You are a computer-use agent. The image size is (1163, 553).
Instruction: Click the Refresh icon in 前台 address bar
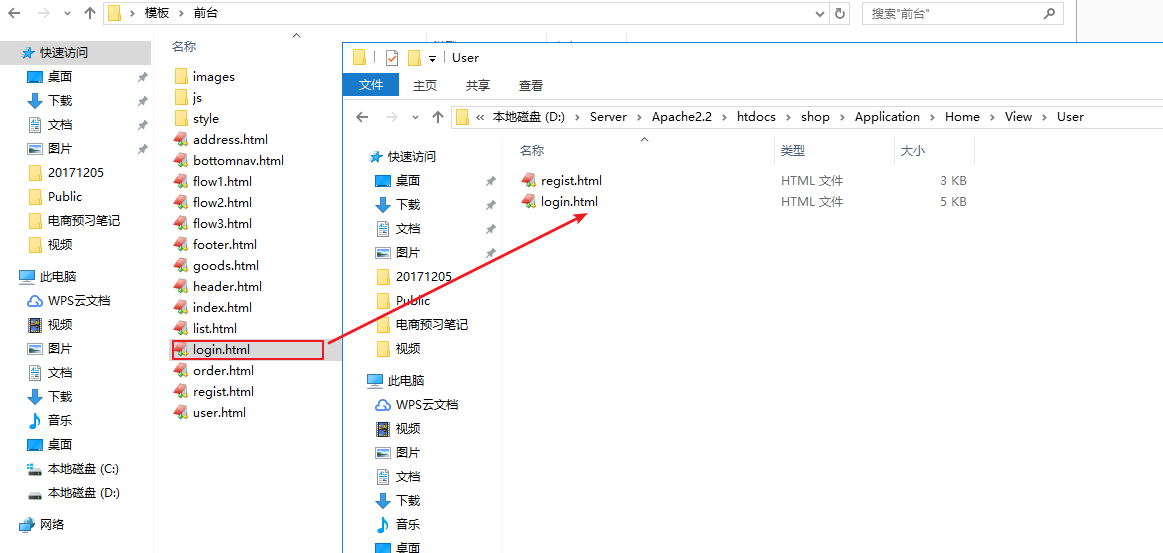pos(839,13)
